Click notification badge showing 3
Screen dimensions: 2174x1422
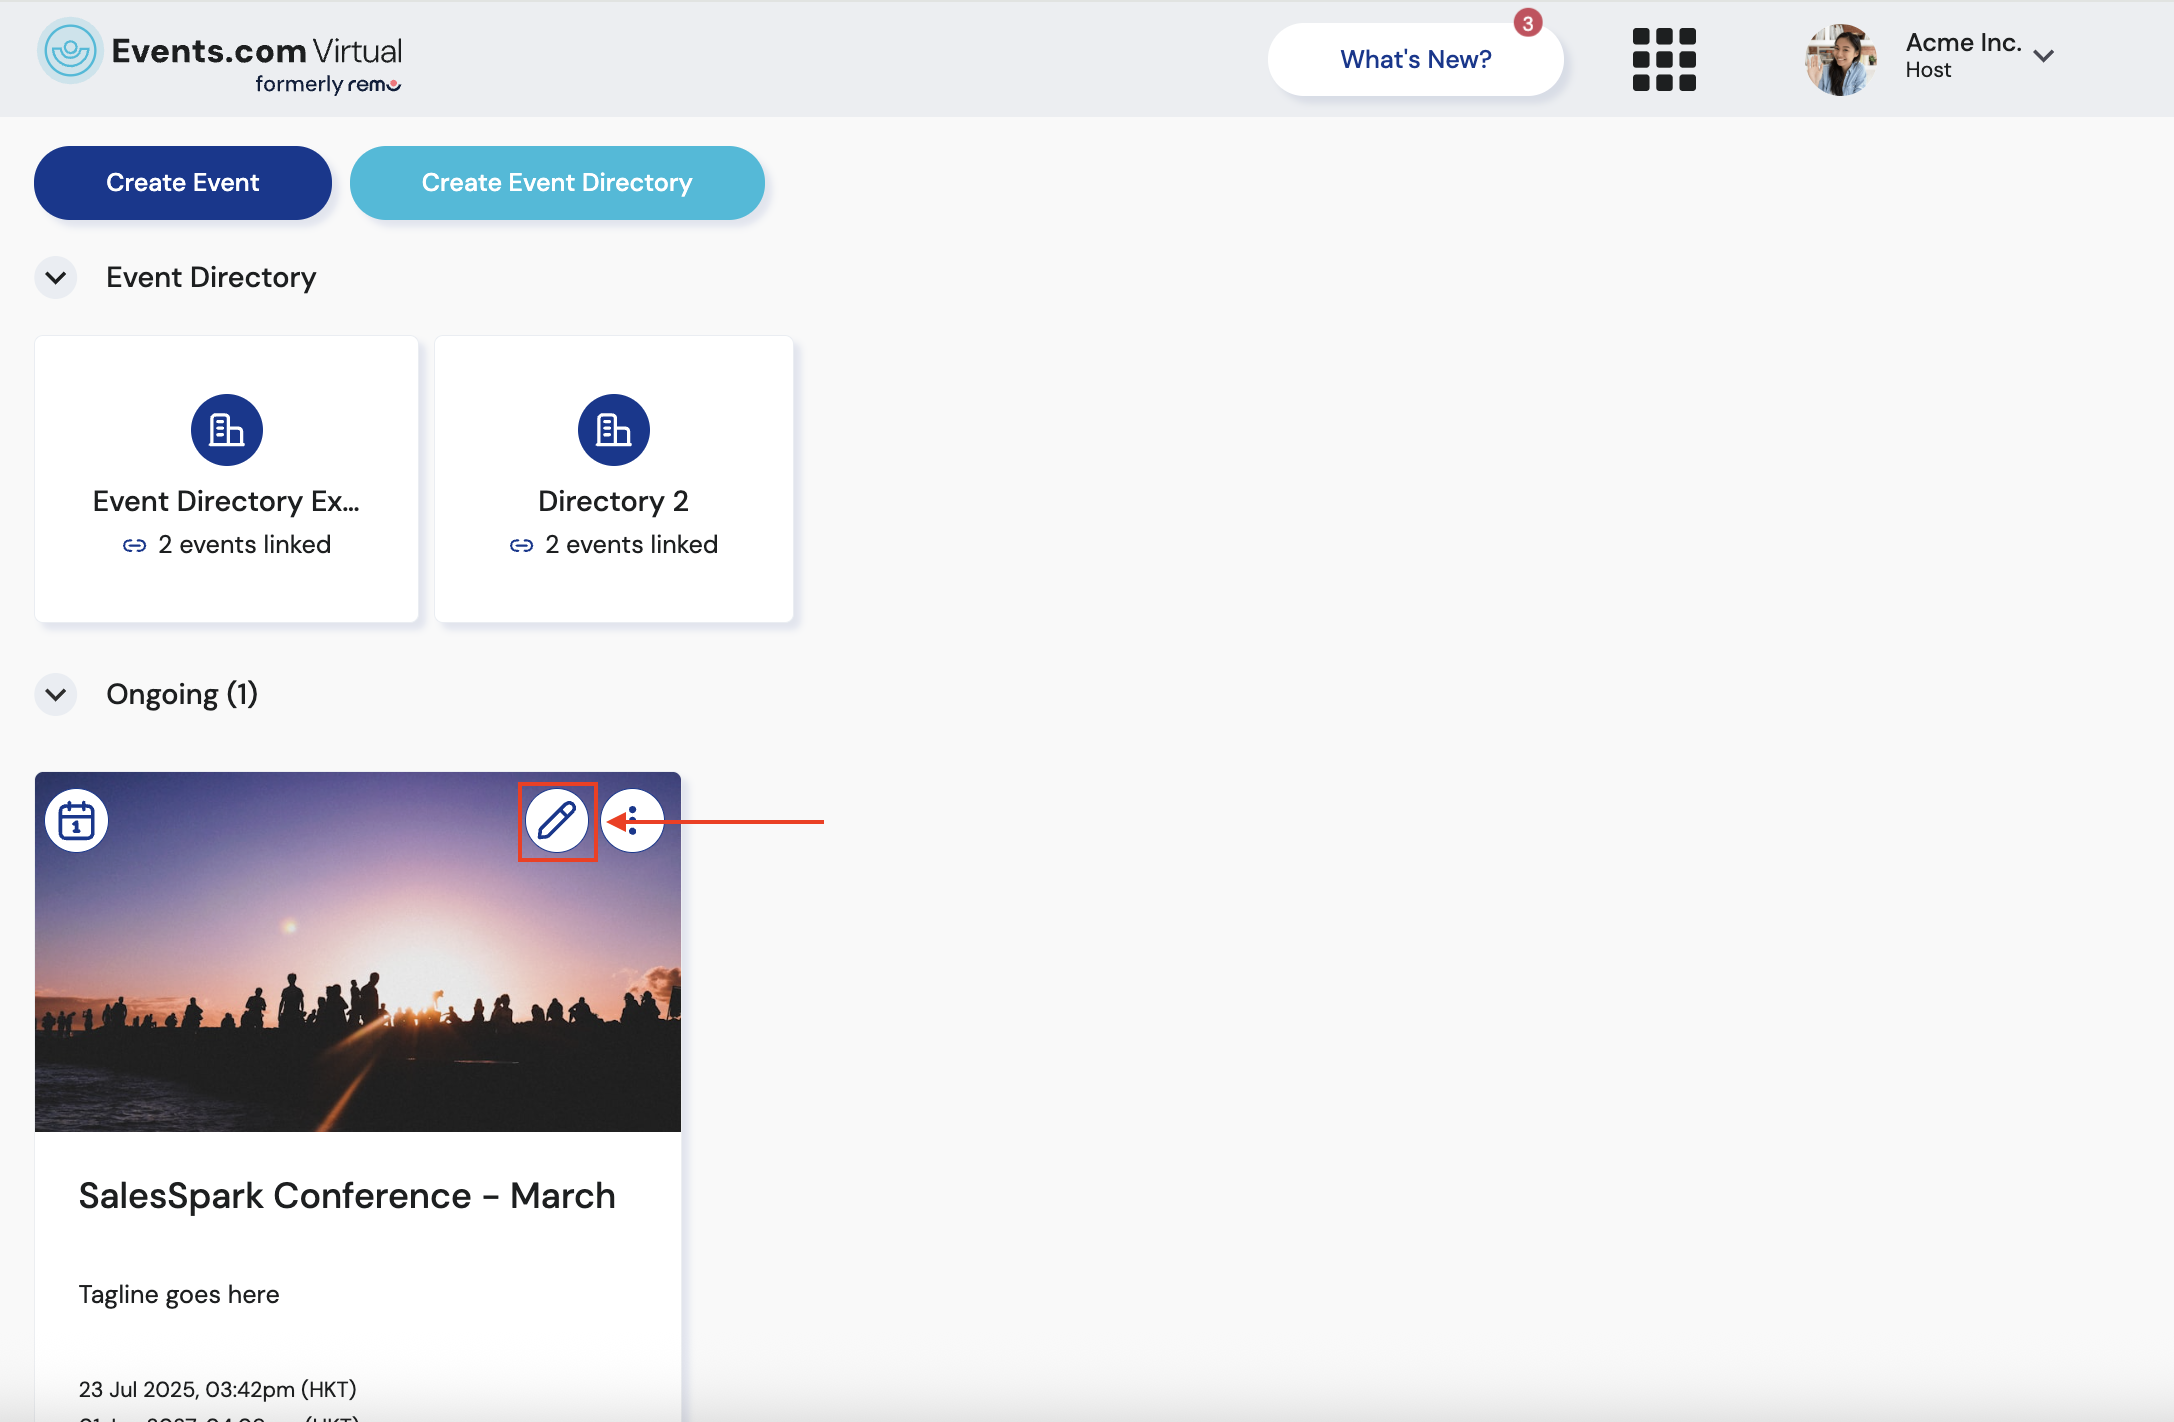(x=1527, y=23)
